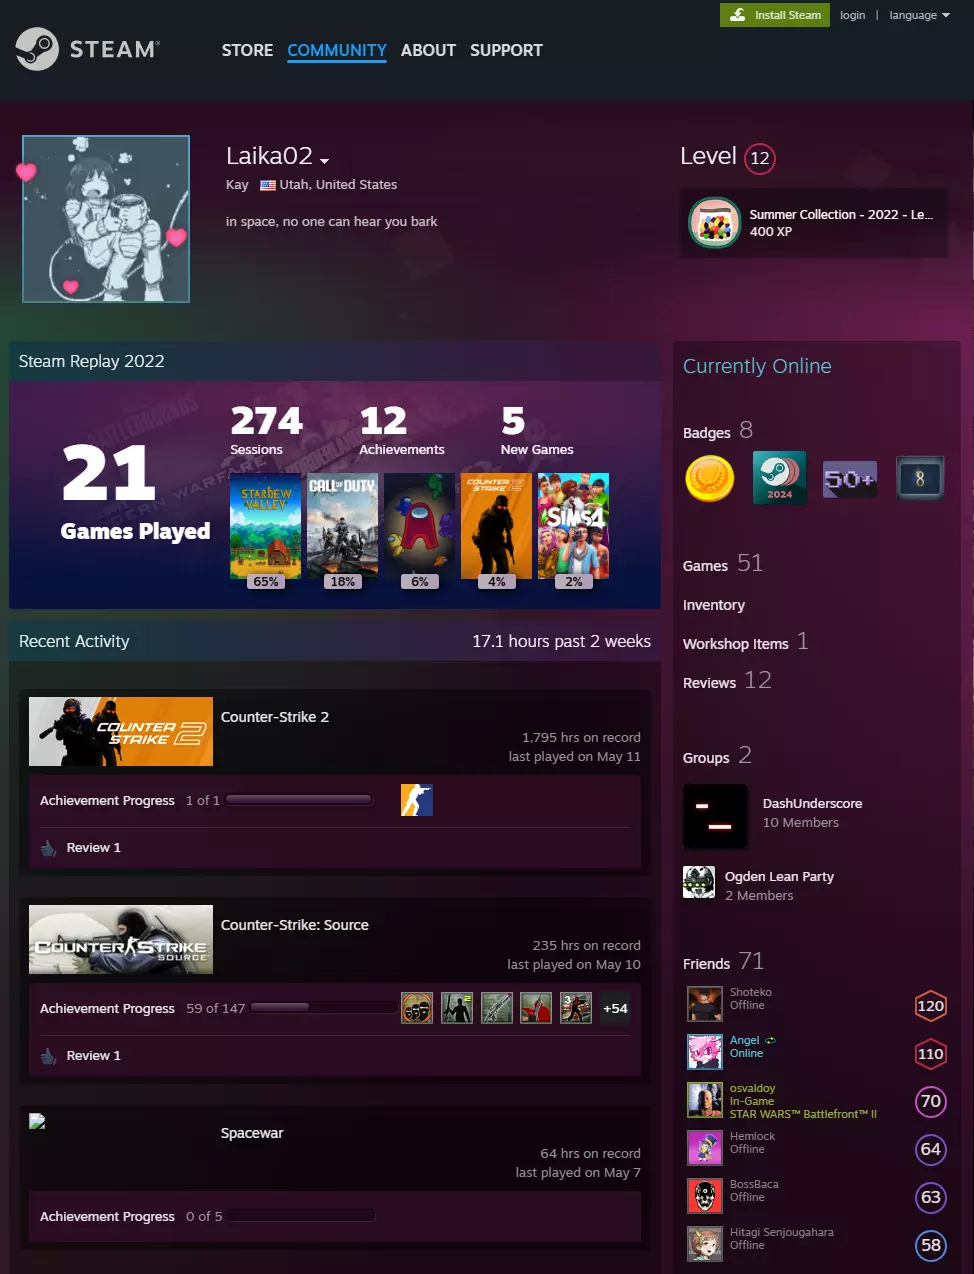This screenshot has height=1274, width=974.
Task: Open the language dropdown
Action: click(919, 15)
